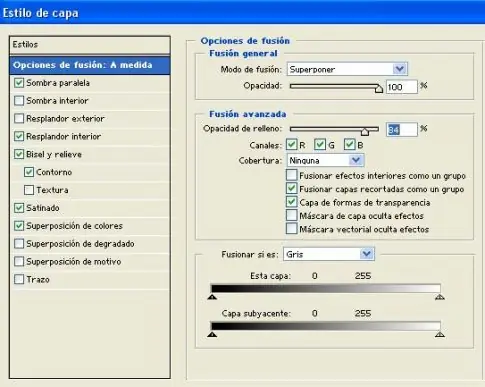The height and width of the screenshot is (387, 485).
Task: Click the Esta capa gradient bar
Action: pyautogui.click(x=326, y=288)
